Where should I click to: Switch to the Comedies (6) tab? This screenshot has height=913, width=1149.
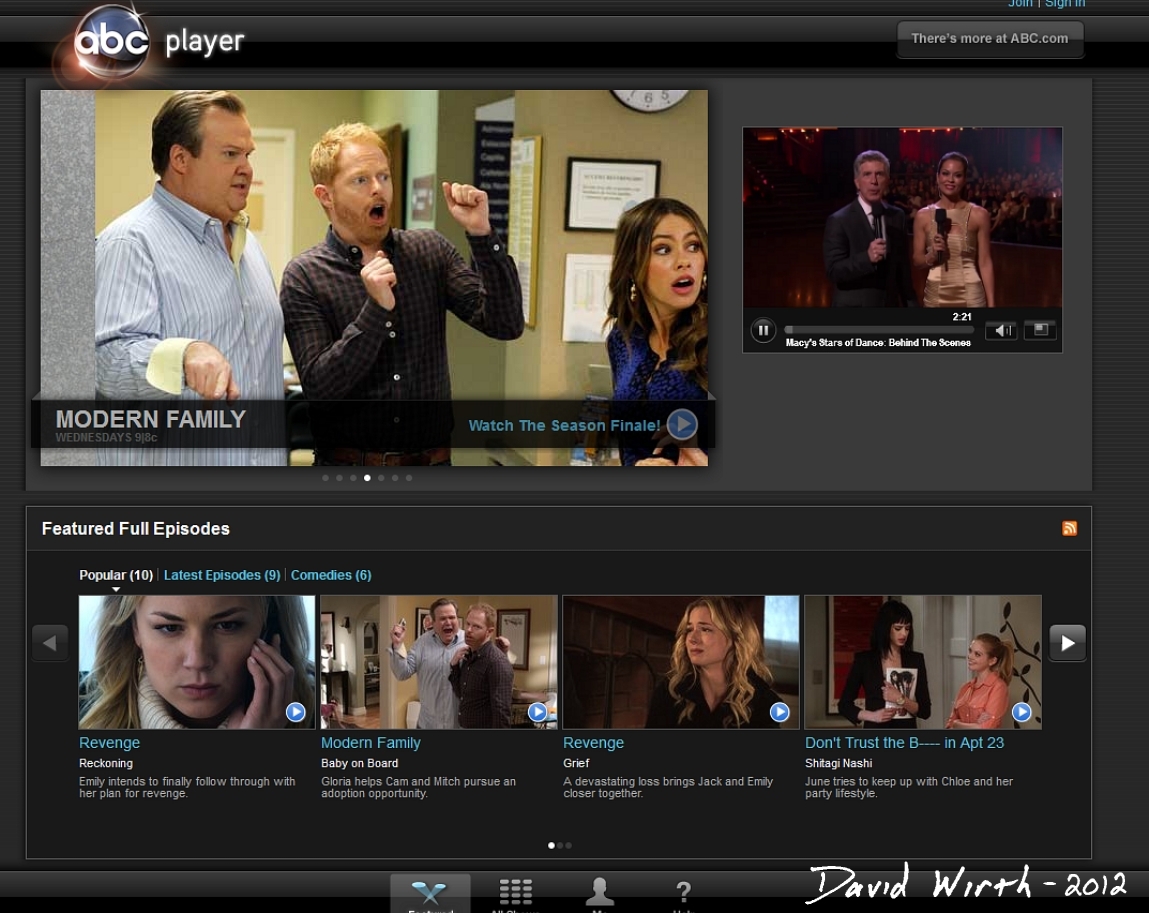(331, 575)
